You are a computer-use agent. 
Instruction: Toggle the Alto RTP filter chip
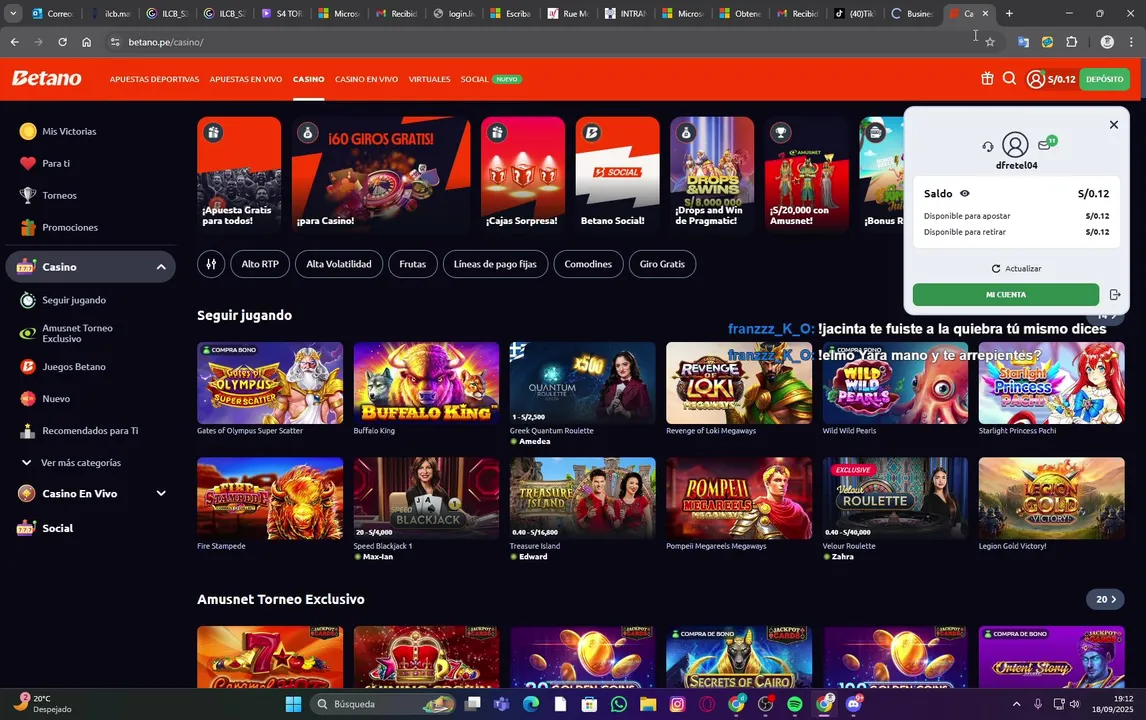pos(260,264)
